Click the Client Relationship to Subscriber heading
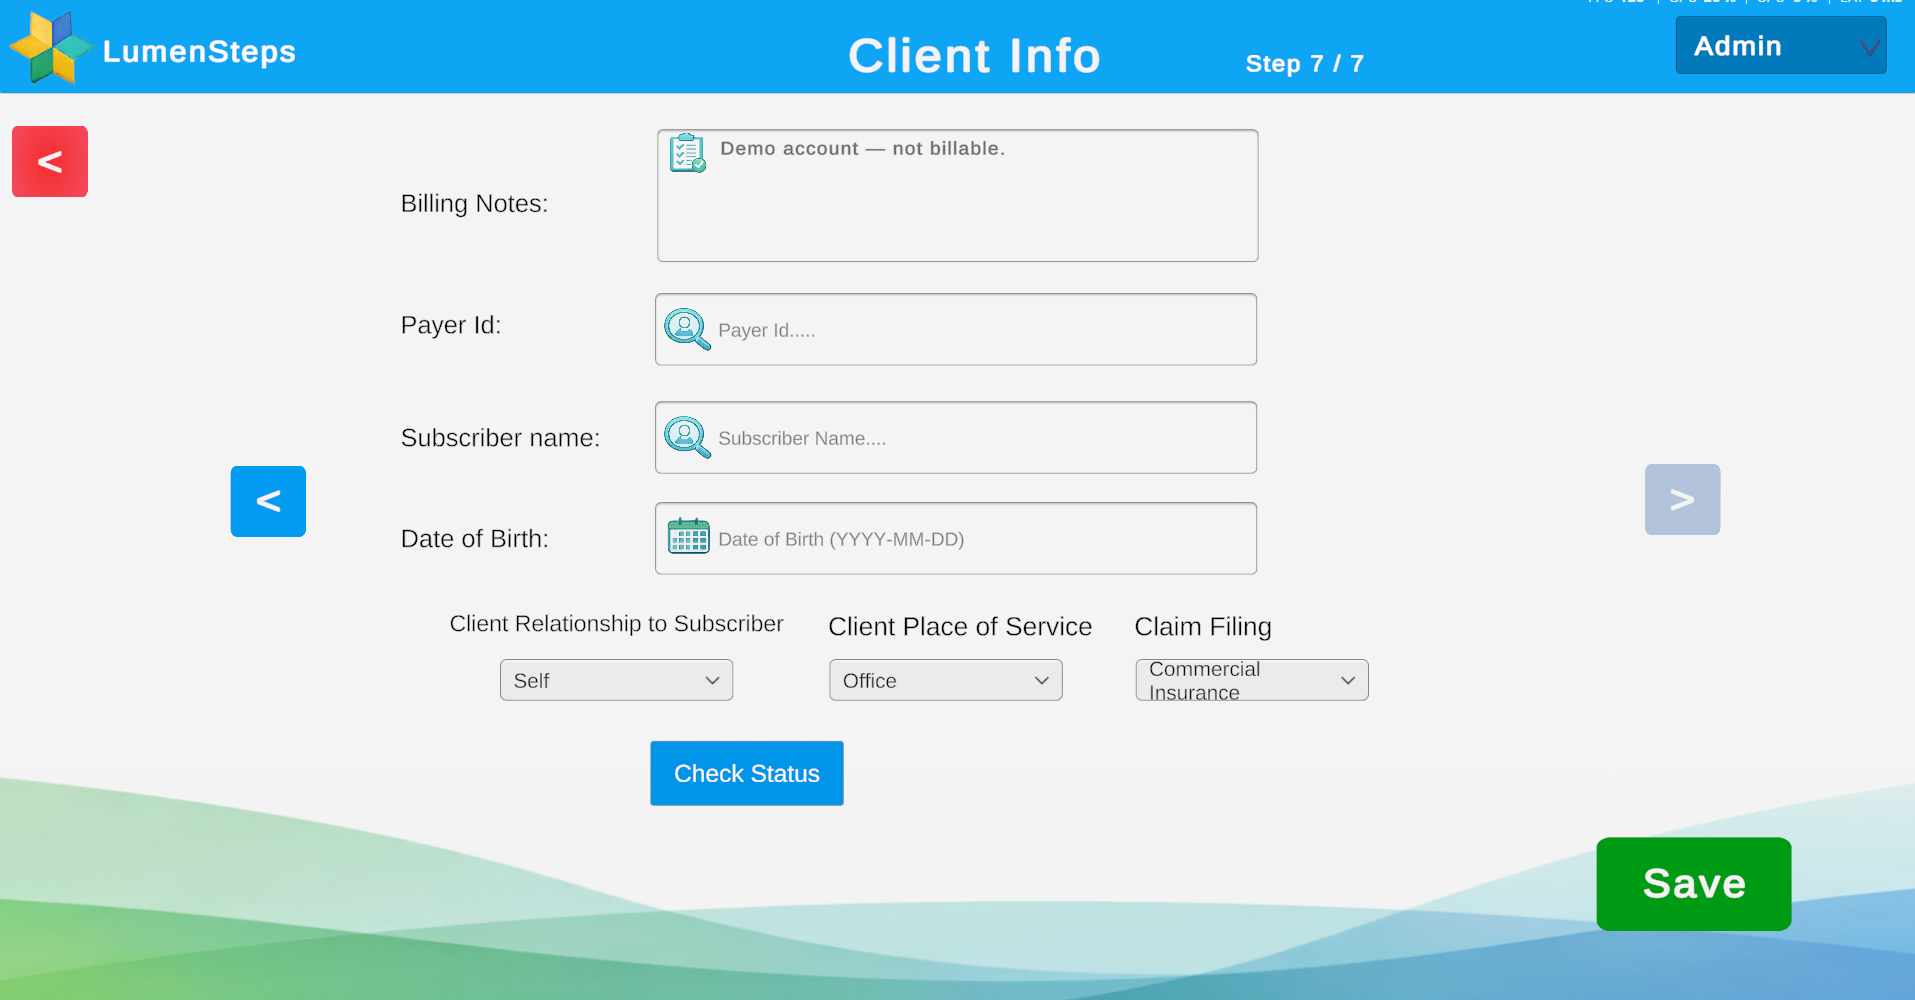Viewport: 1915px width, 1000px height. point(616,623)
